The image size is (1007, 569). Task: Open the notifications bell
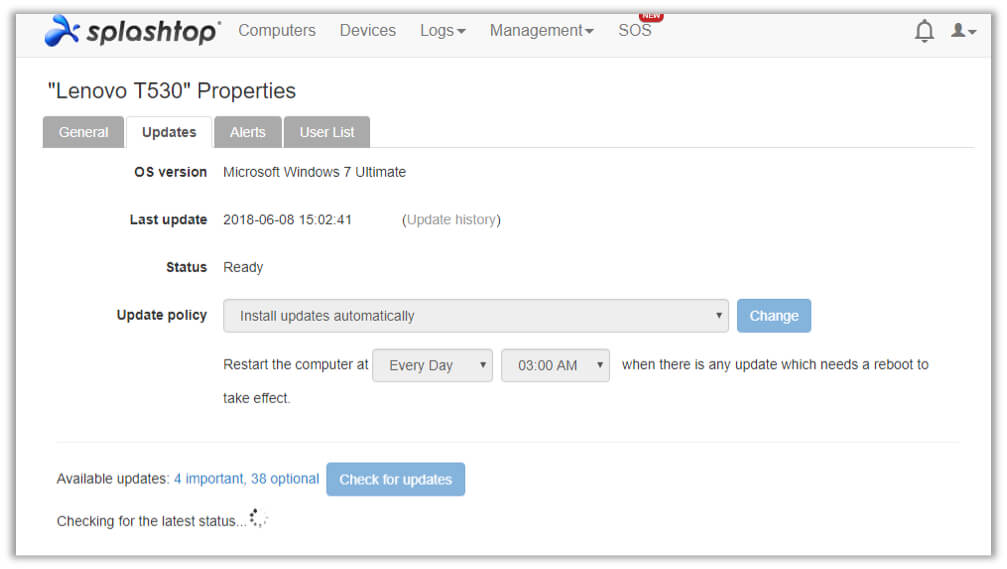pos(924,31)
